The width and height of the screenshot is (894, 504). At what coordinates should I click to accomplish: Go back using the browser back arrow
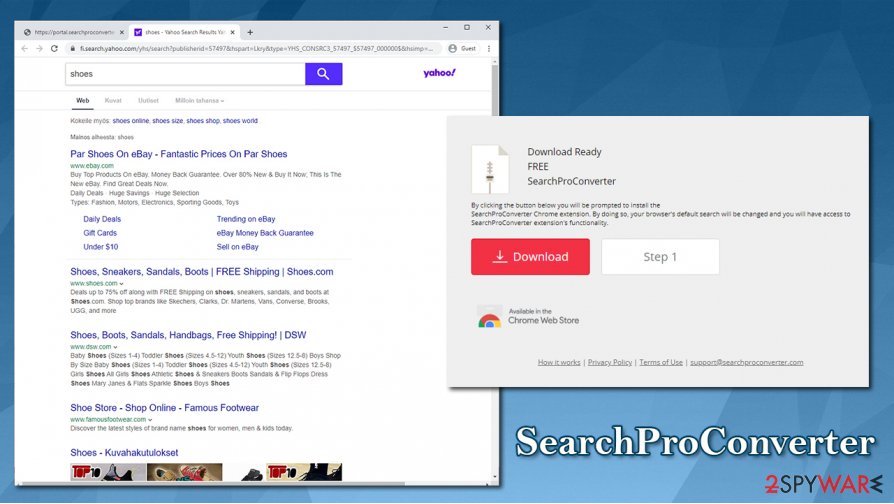[x=25, y=48]
